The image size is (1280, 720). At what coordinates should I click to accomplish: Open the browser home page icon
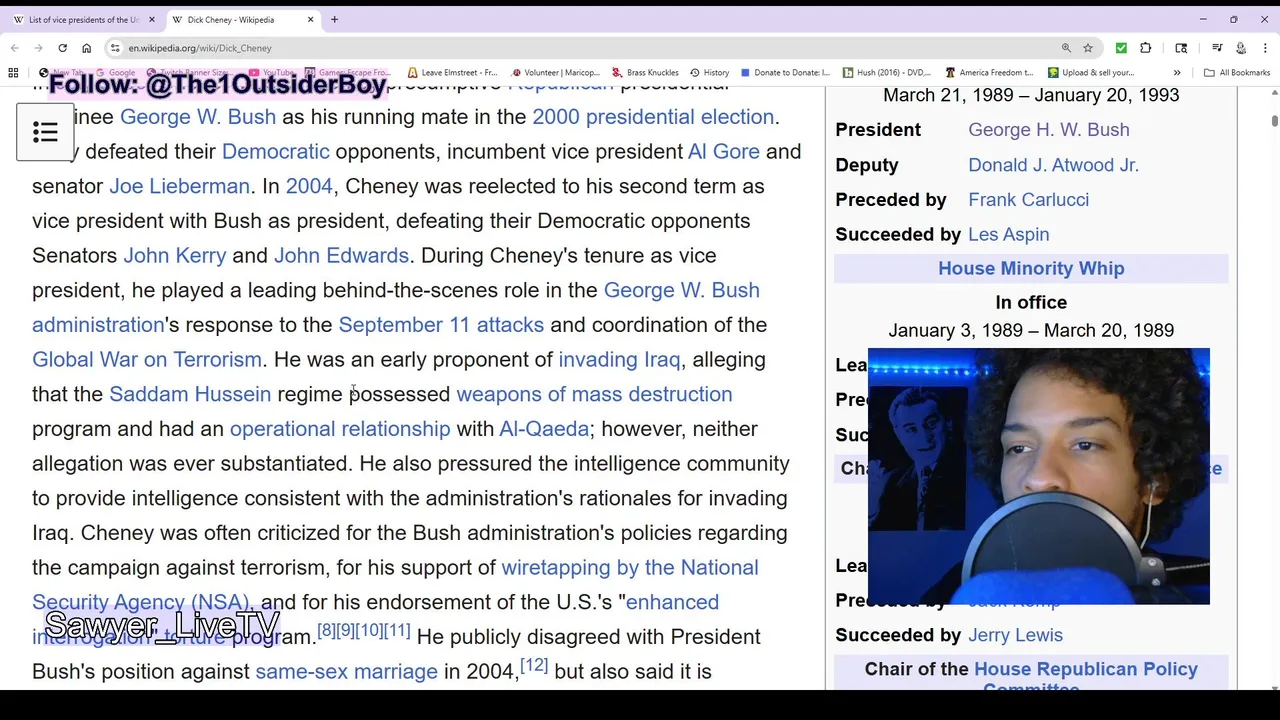pos(86,48)
